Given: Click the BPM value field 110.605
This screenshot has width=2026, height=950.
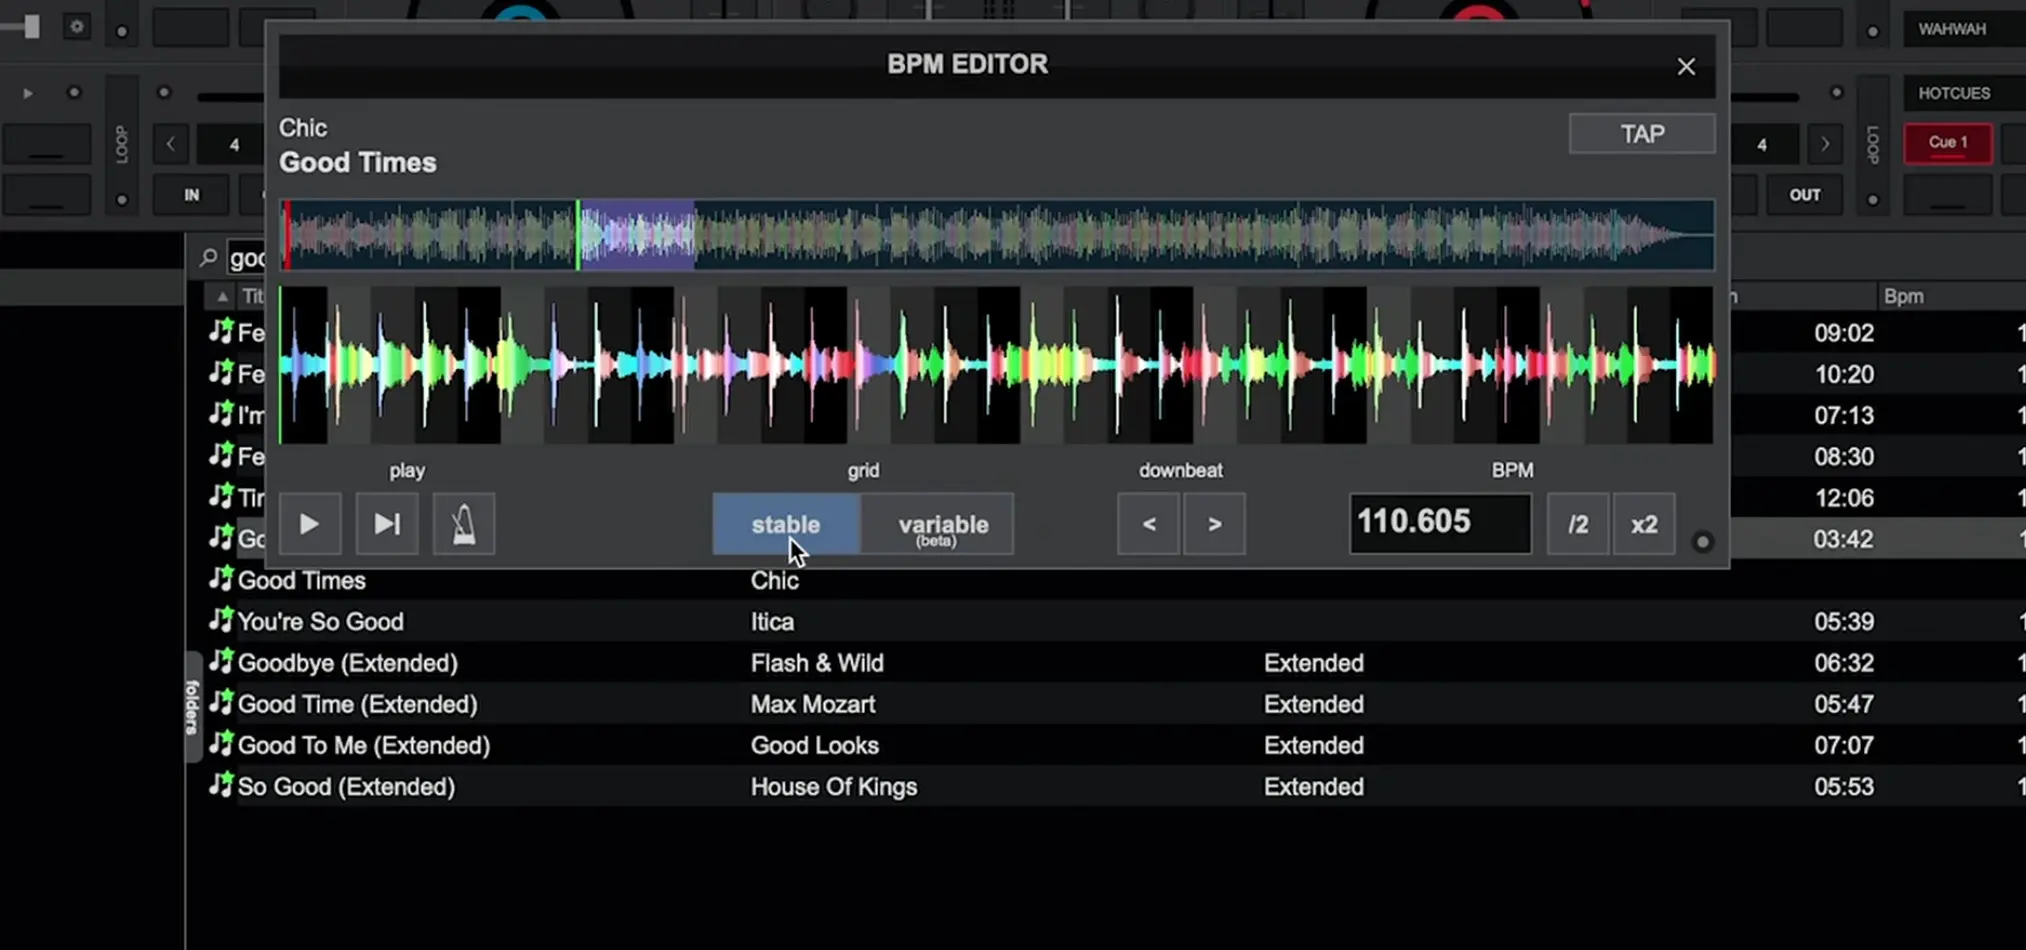Looking at the screenshot, I should (x=1439, y=522).
